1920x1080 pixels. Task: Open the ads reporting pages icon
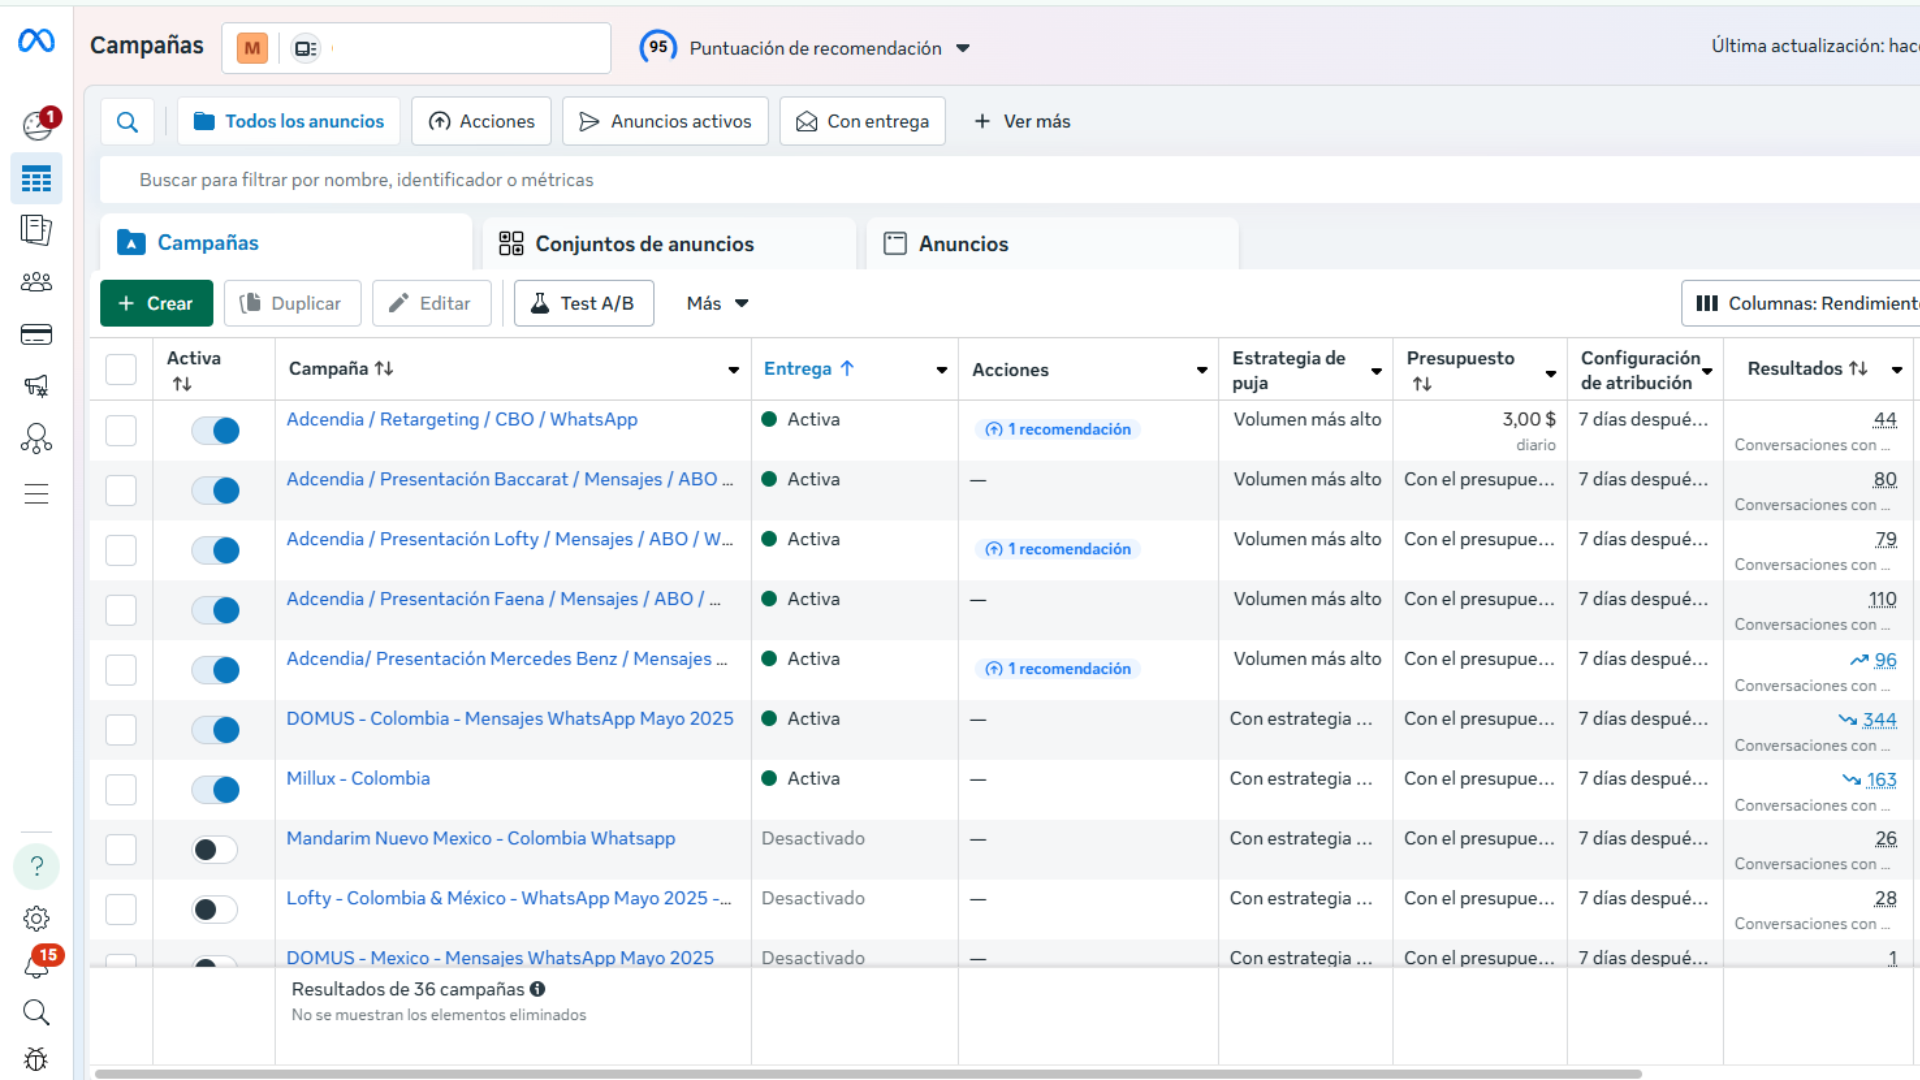tap(36, 230)
